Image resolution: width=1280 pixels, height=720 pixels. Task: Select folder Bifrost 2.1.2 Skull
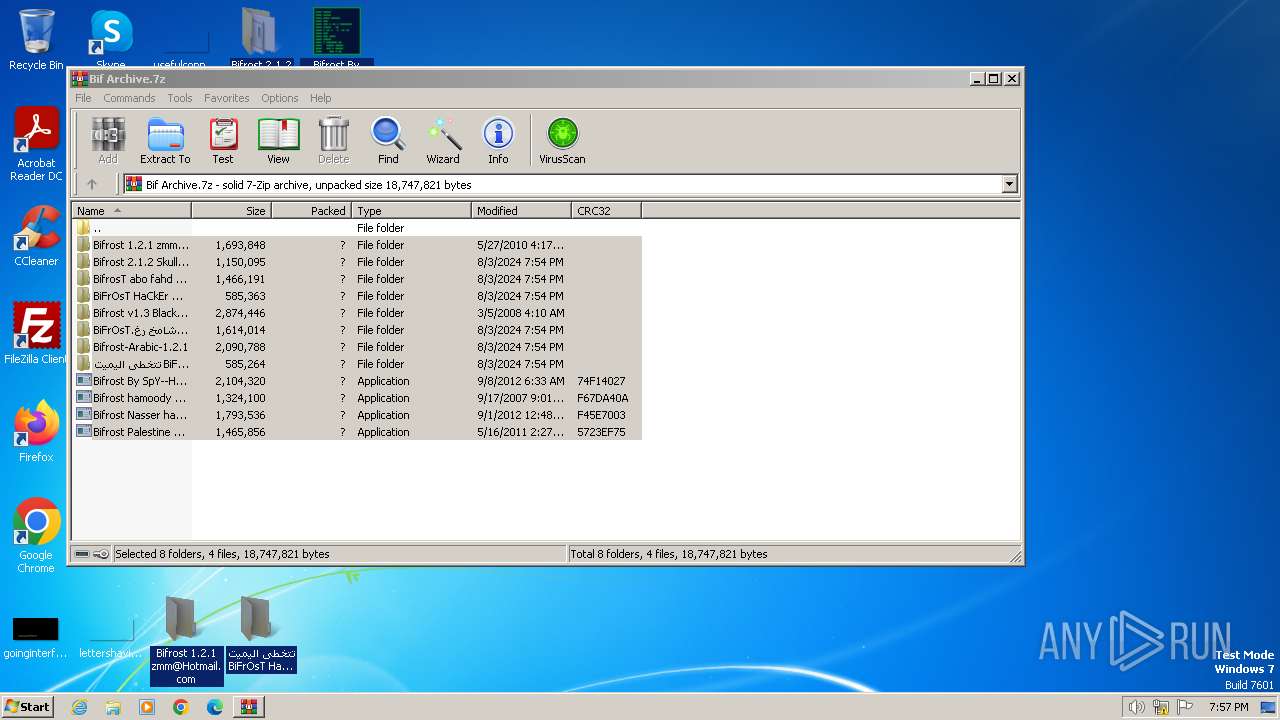(356, 262)
